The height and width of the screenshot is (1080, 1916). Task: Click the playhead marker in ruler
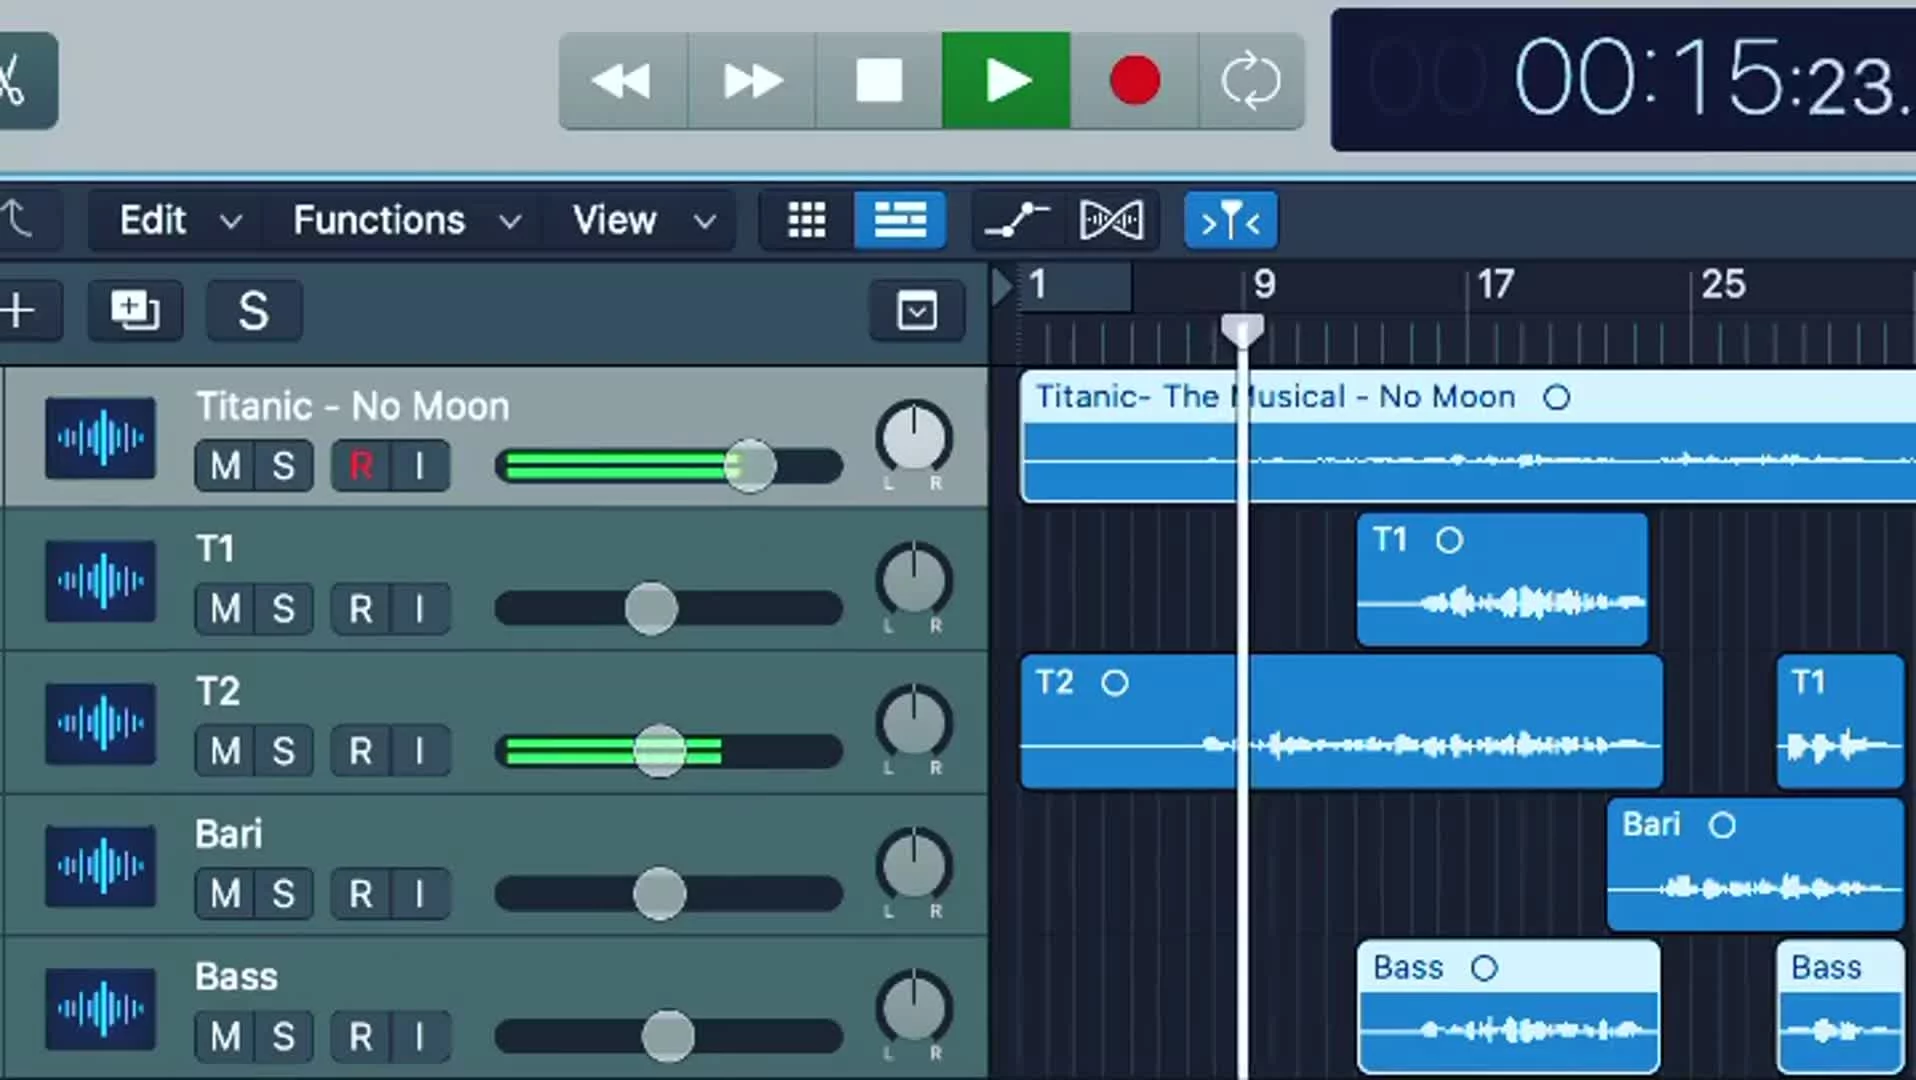1242,331
